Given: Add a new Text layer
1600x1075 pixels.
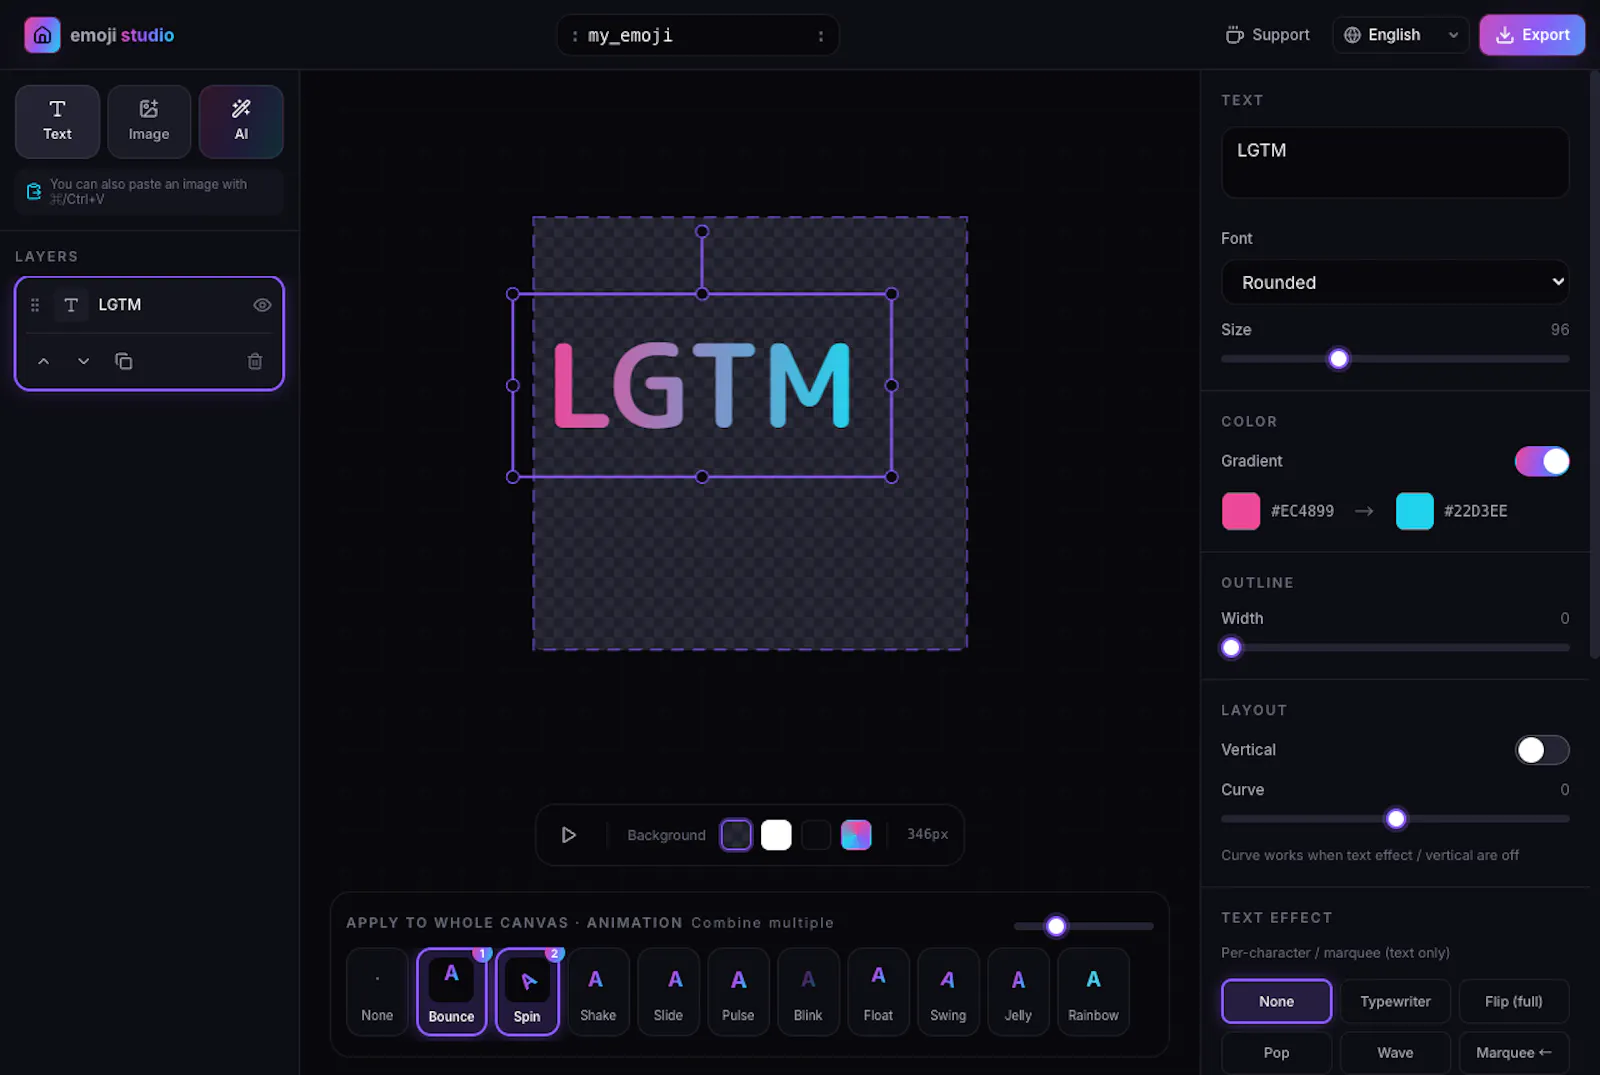Looking at the screenshot, I should (57, 121).
